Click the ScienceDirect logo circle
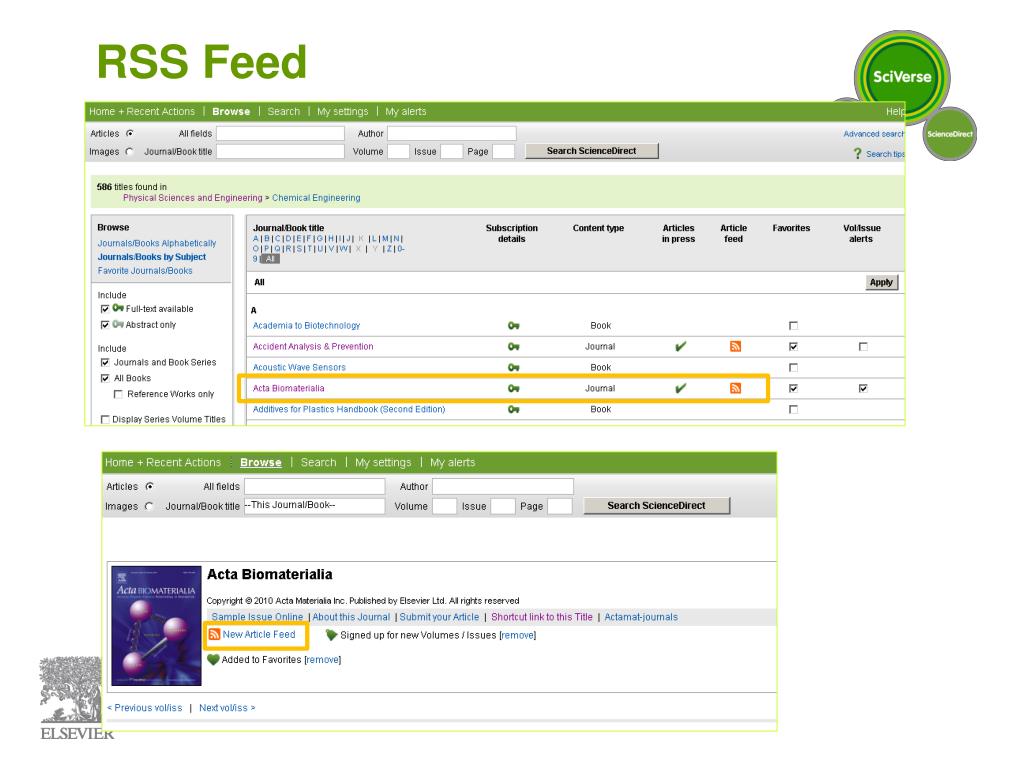This screenshot has width=1024, height=768. pos(950,134)
